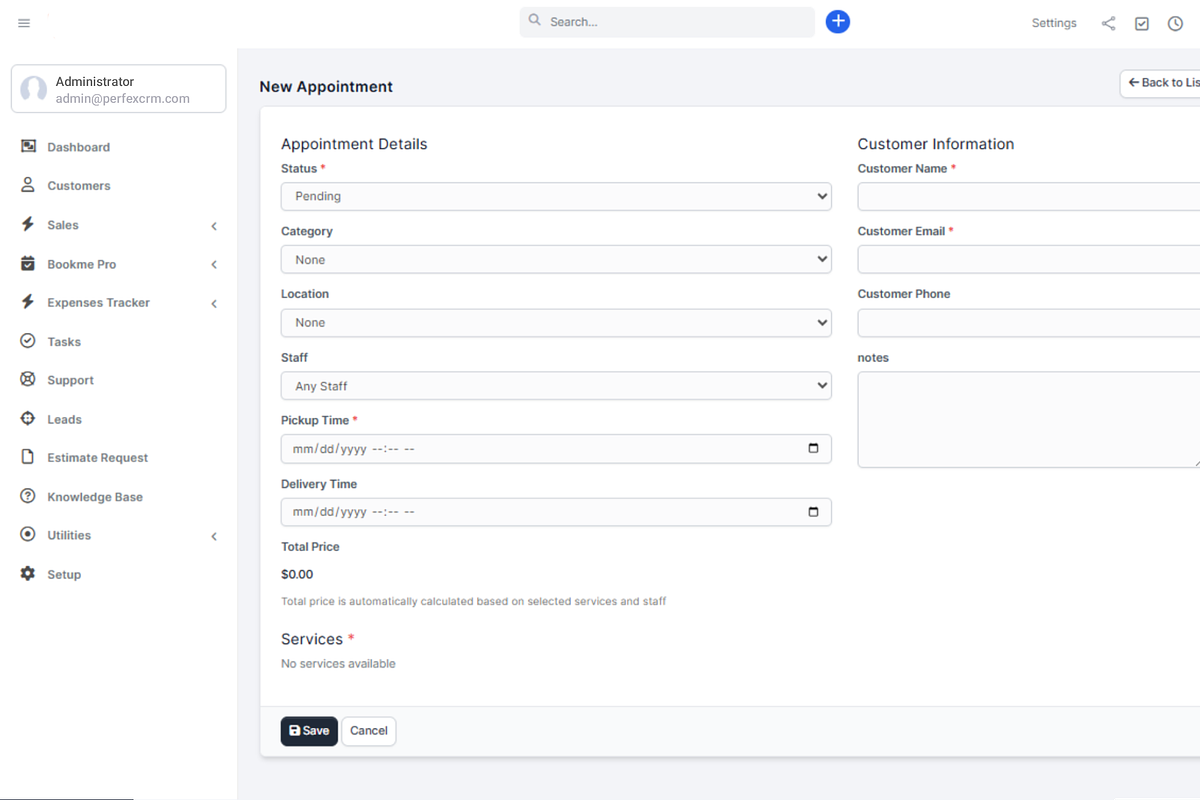Click the Utilities circle icon
The width and height of the screenshot is (1200, 800).
pyautogui.click(x=28, y=535)
